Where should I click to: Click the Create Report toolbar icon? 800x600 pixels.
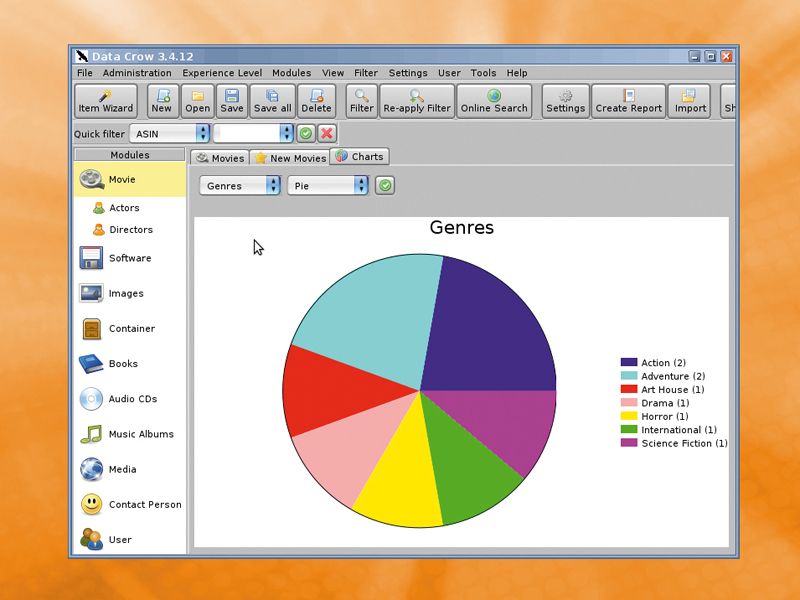628,99
